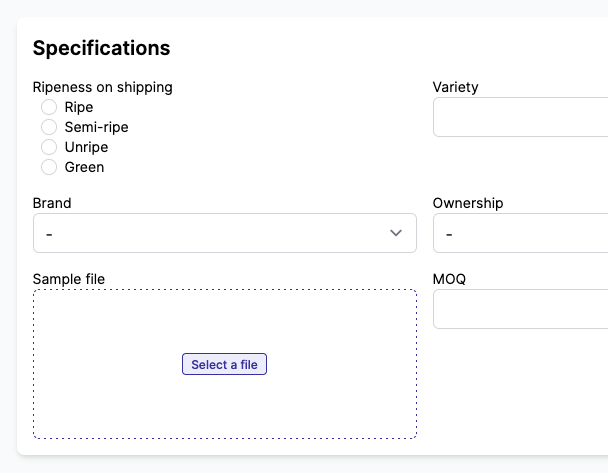
Task: Click the "Unripe" label text
Action: point(86,147)
